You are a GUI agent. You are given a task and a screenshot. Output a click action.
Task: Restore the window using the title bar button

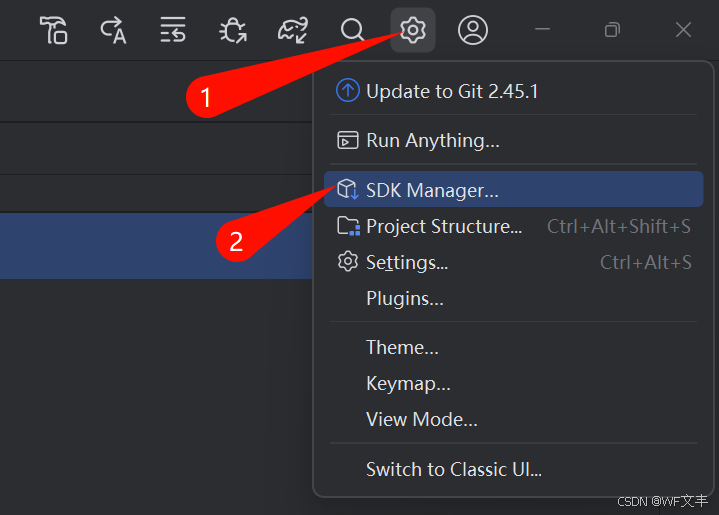tap(613, 30)
